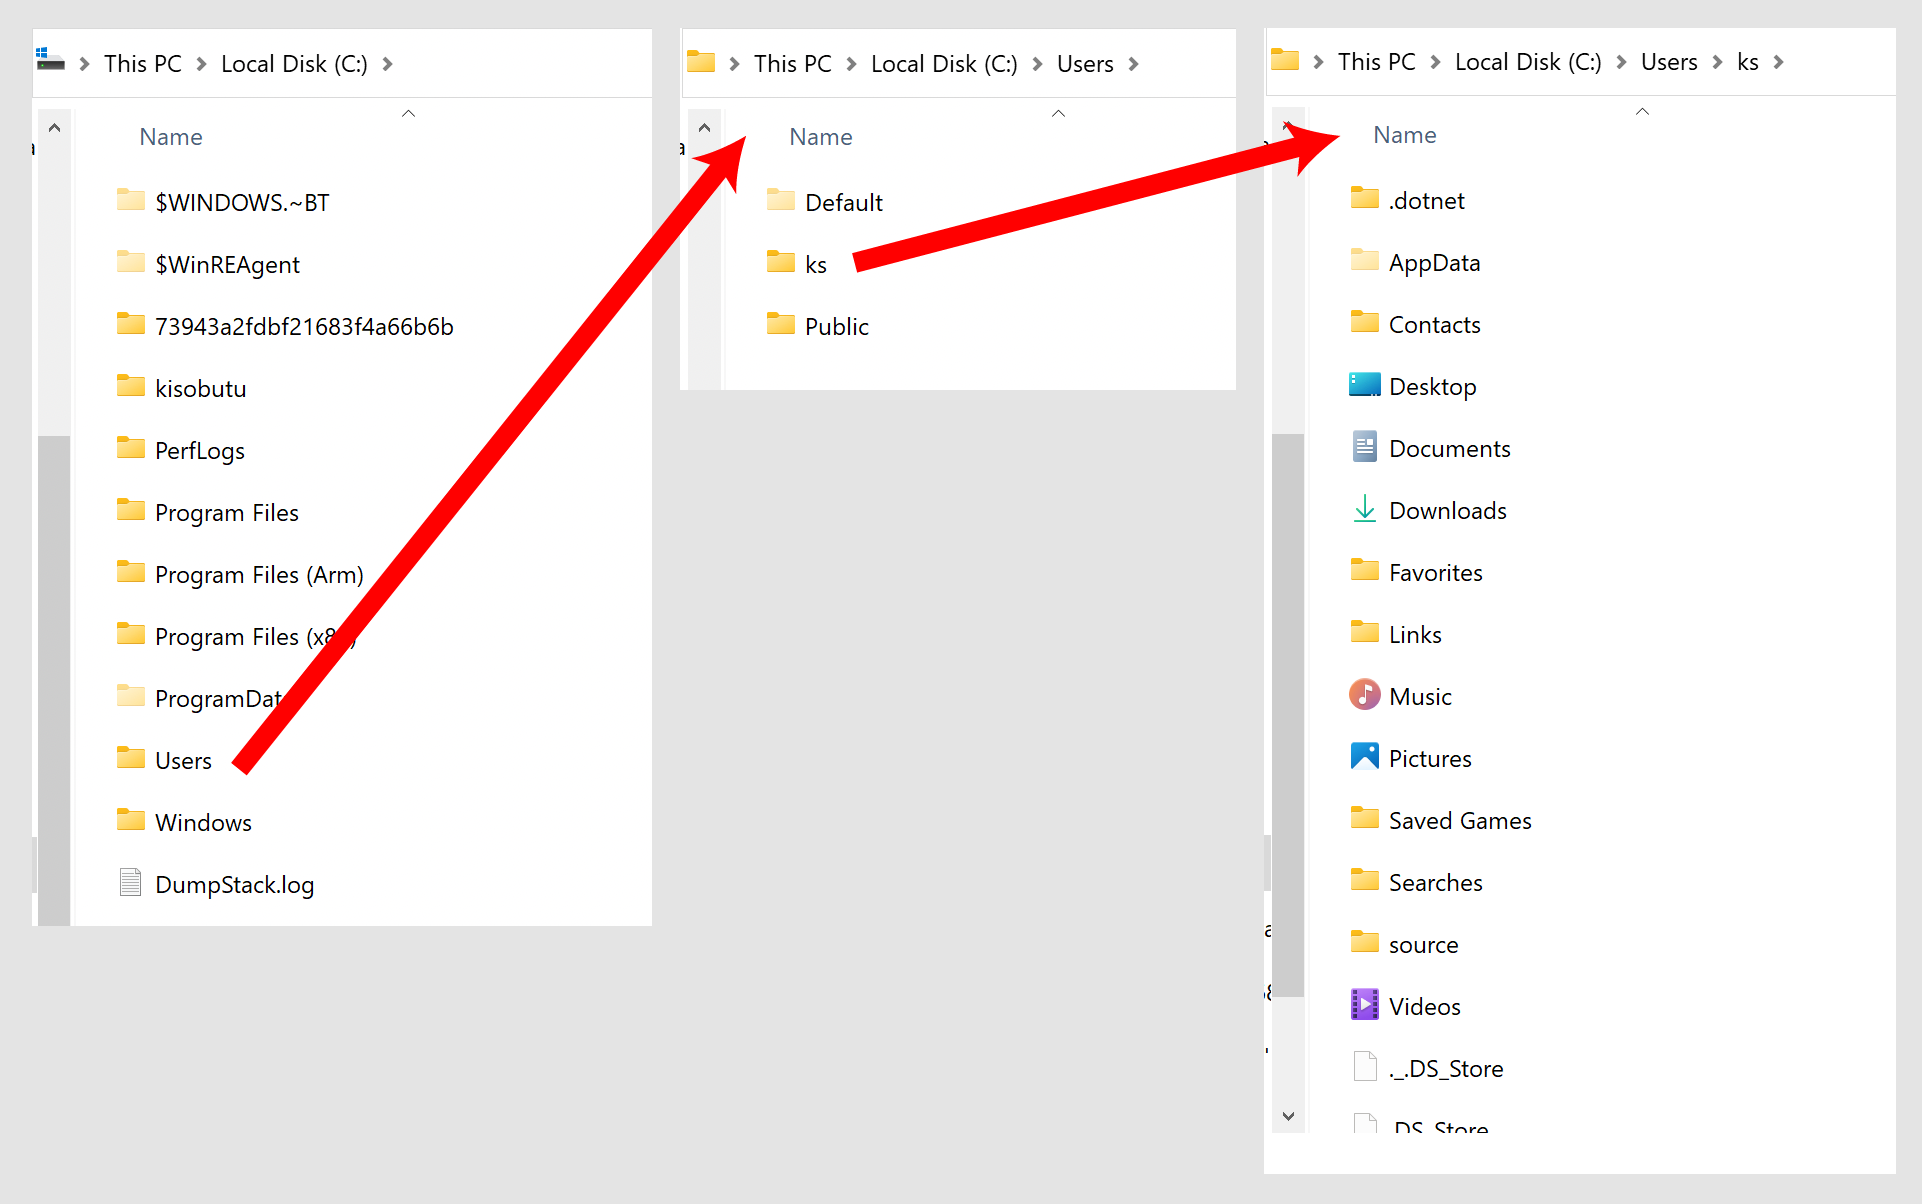1922x1204 pixels.
Task: Click the Music folder icon
Action: click(x=1364, y=695)
